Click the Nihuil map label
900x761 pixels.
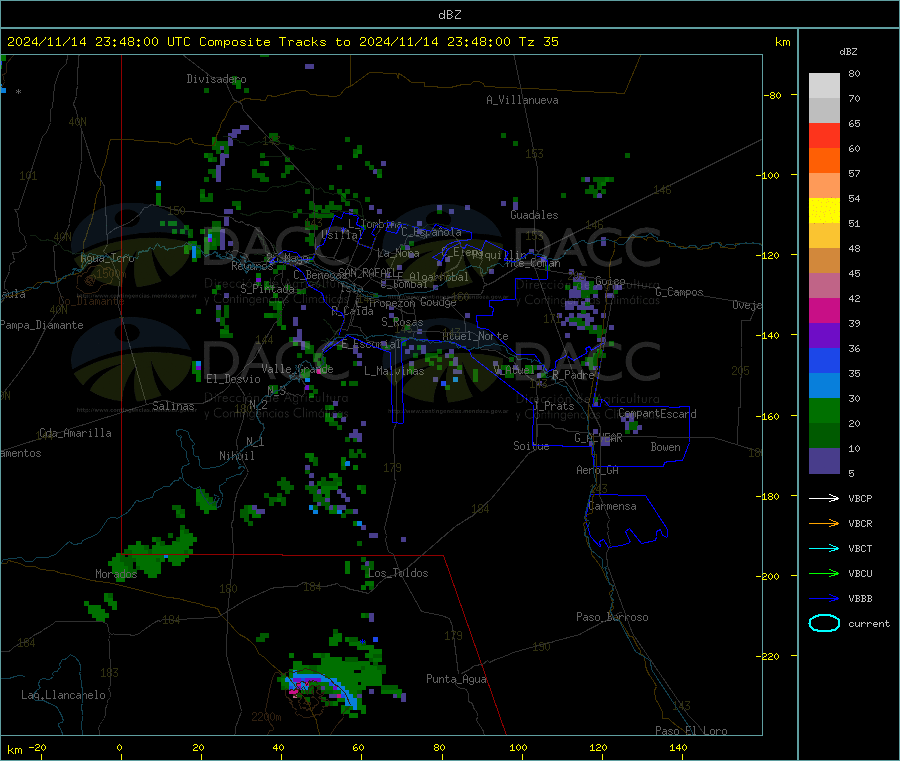pyautogui.click(x=236, y=456)
